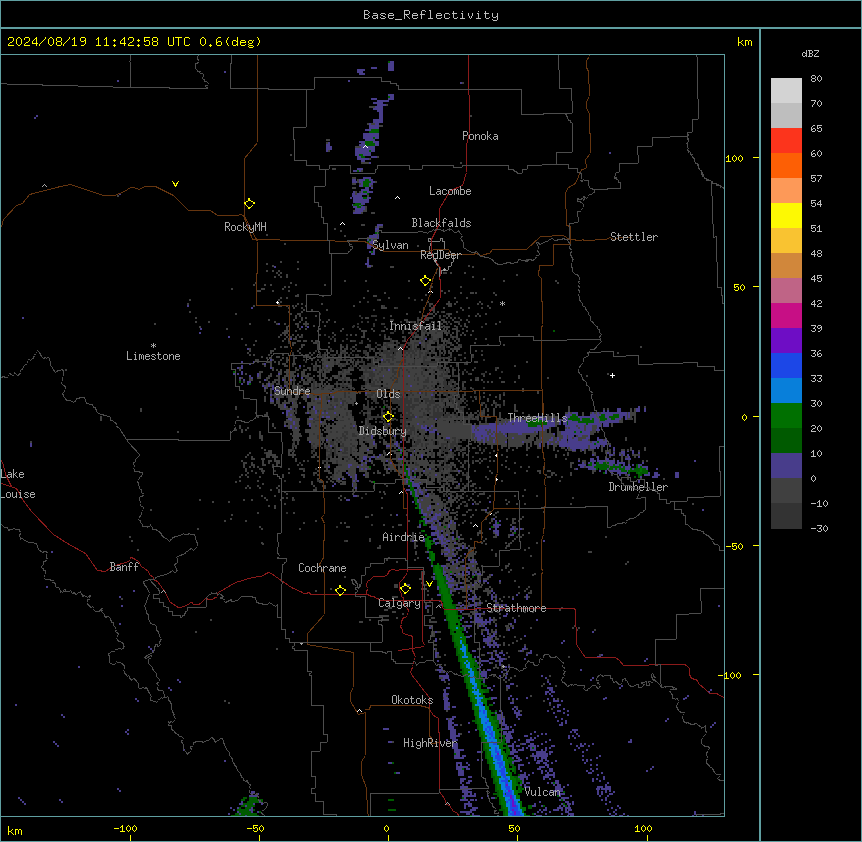This screenshot has height=842, width=862.
Task: Pick the light gray 70-80 dBZ swatch
Action: point(786,91)
